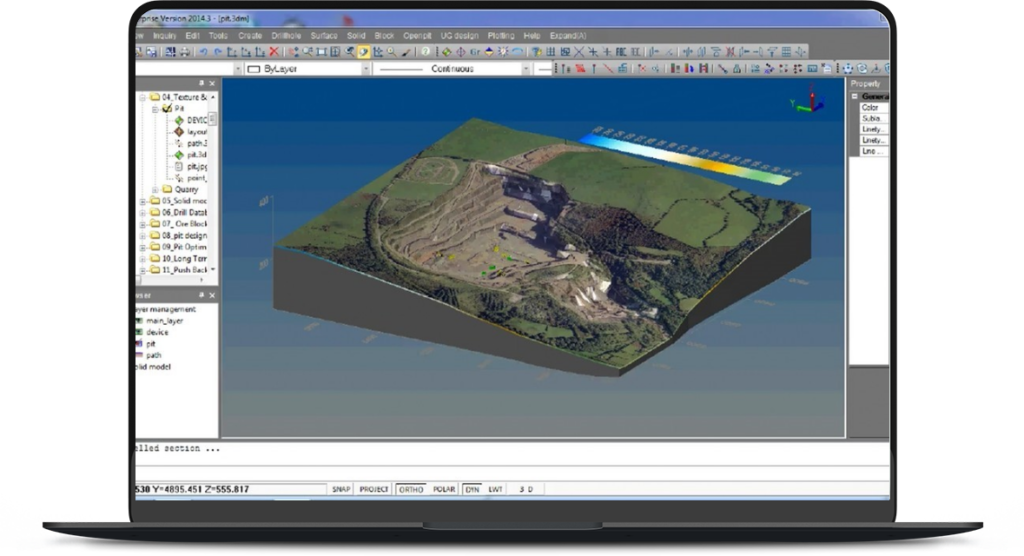Click the DYN status bar button
Image resolution: width=1024 pixels, height=556 pixels.
pos(472,489)
